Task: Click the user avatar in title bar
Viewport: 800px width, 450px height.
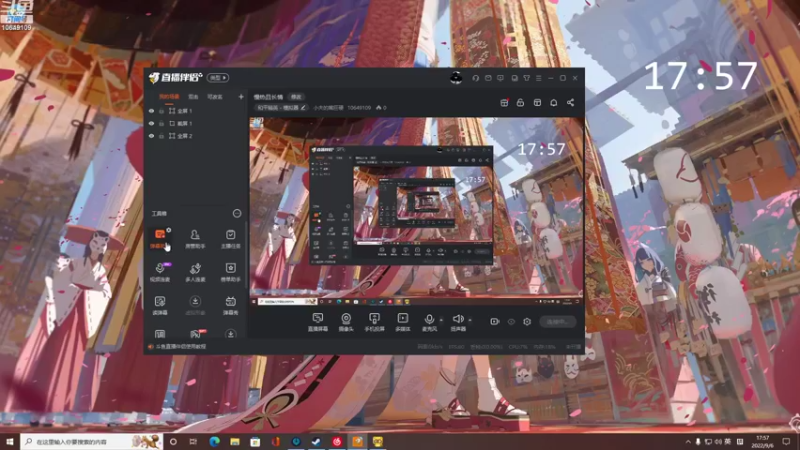Action: [456, 78]
